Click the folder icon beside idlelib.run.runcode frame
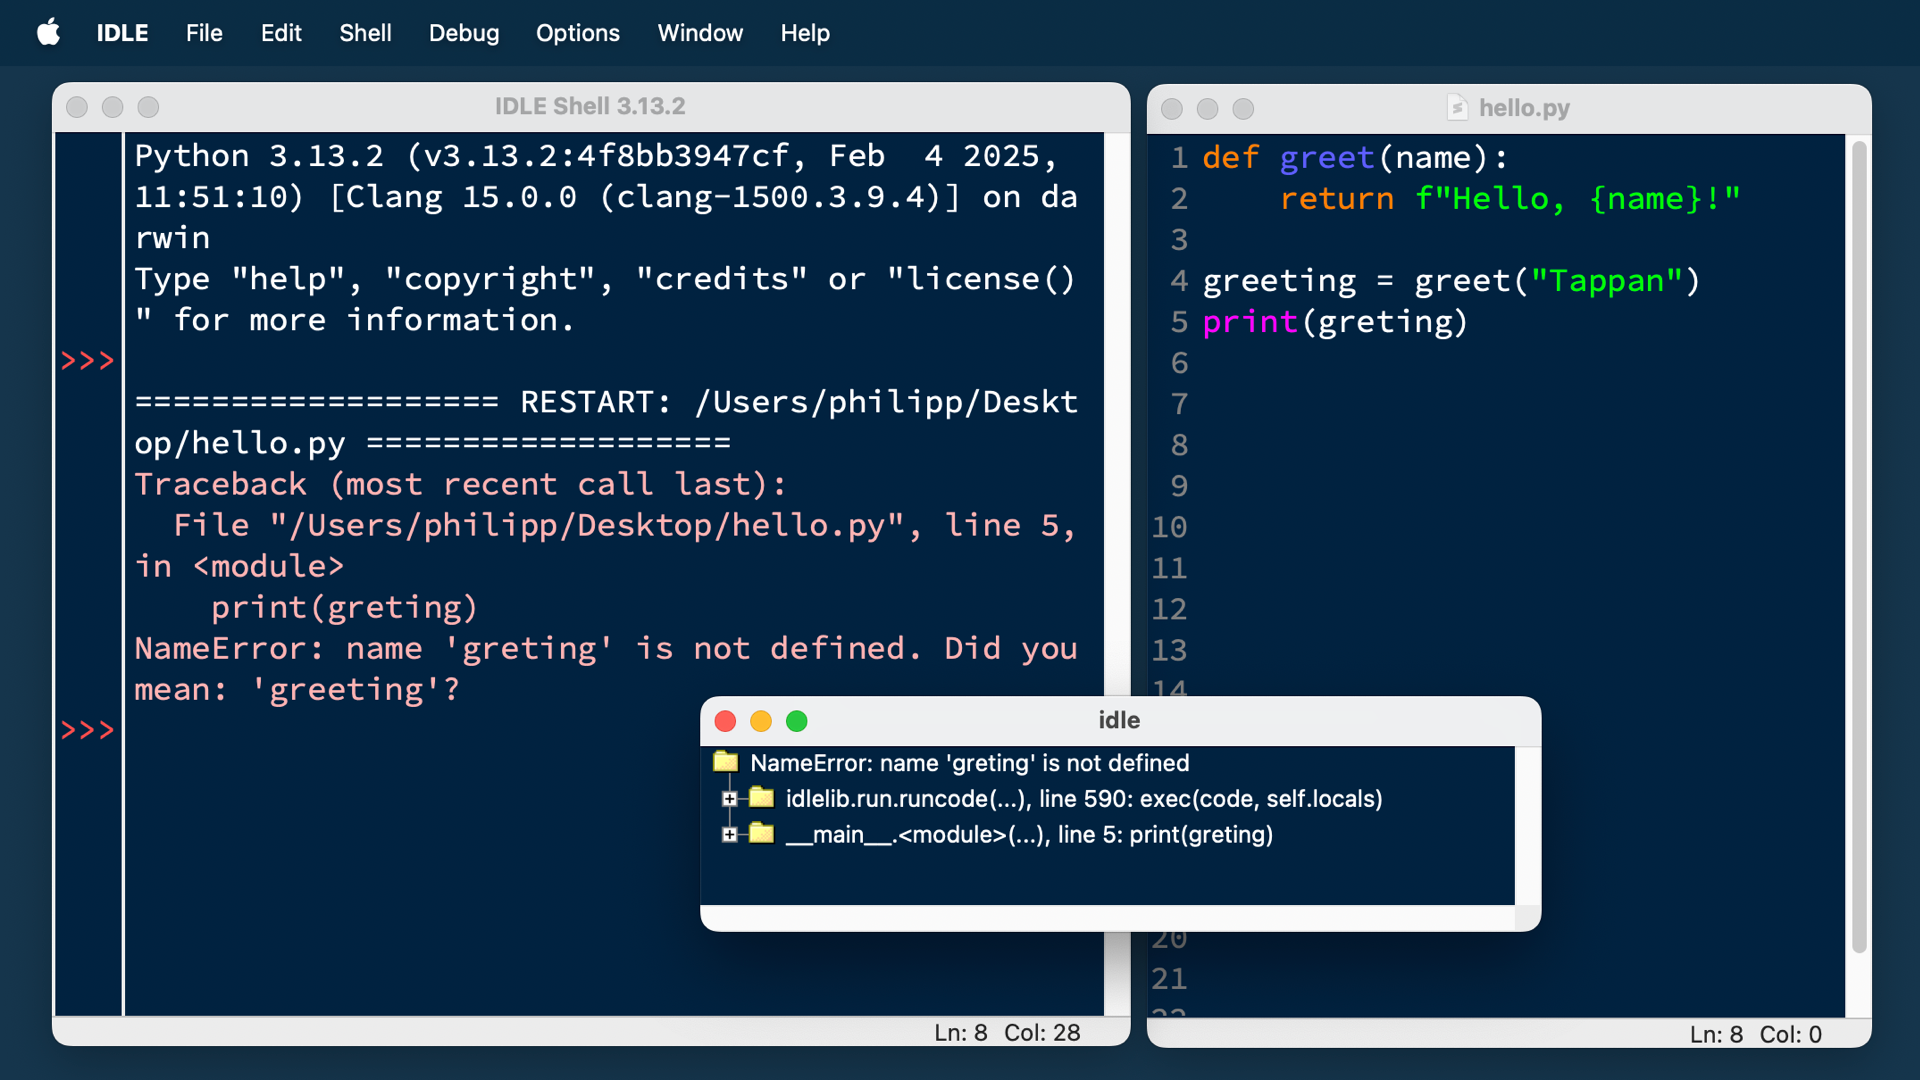 tap(762, 798)
